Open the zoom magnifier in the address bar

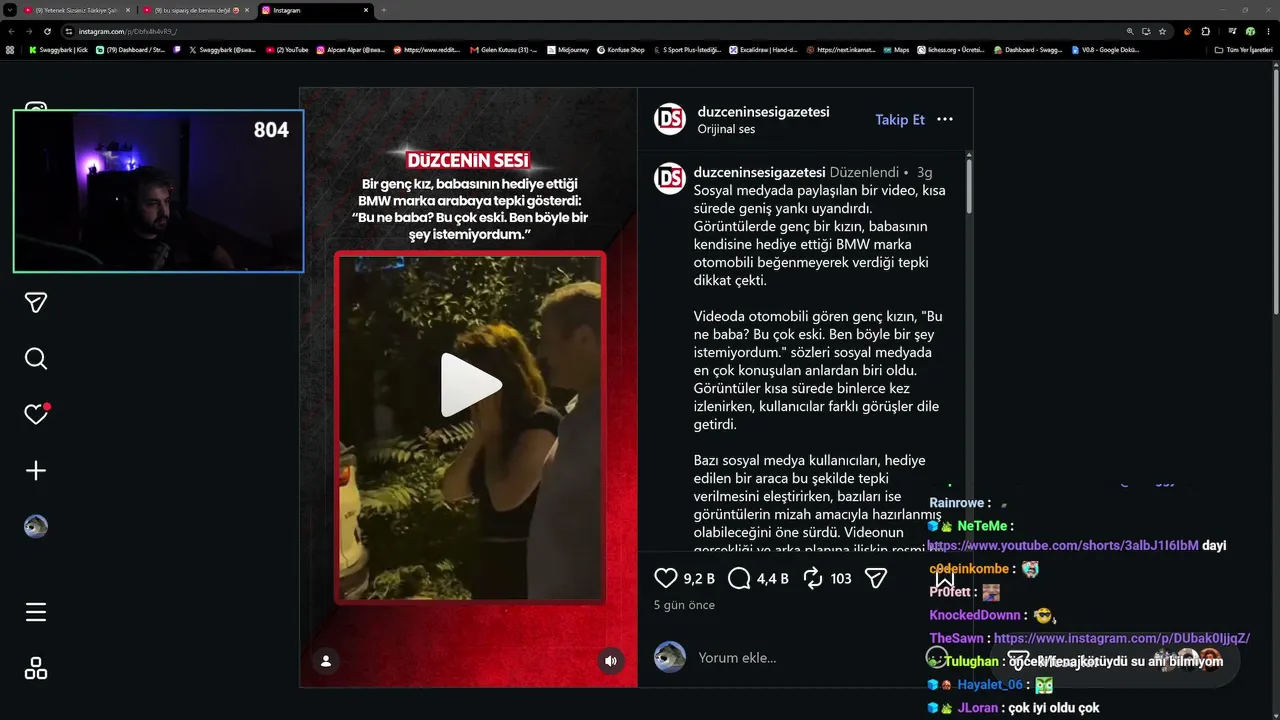click(x=1130, y=31)
